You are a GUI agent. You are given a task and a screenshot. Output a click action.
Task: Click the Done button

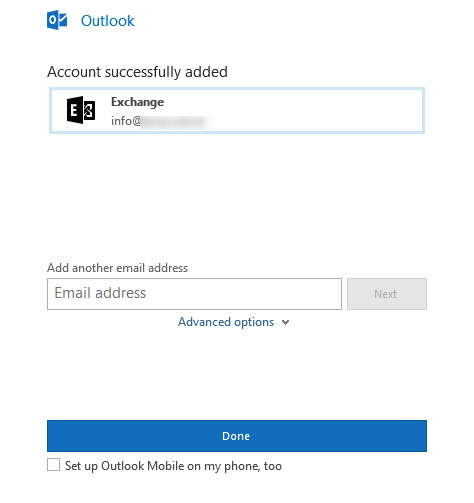pos(237,436)
